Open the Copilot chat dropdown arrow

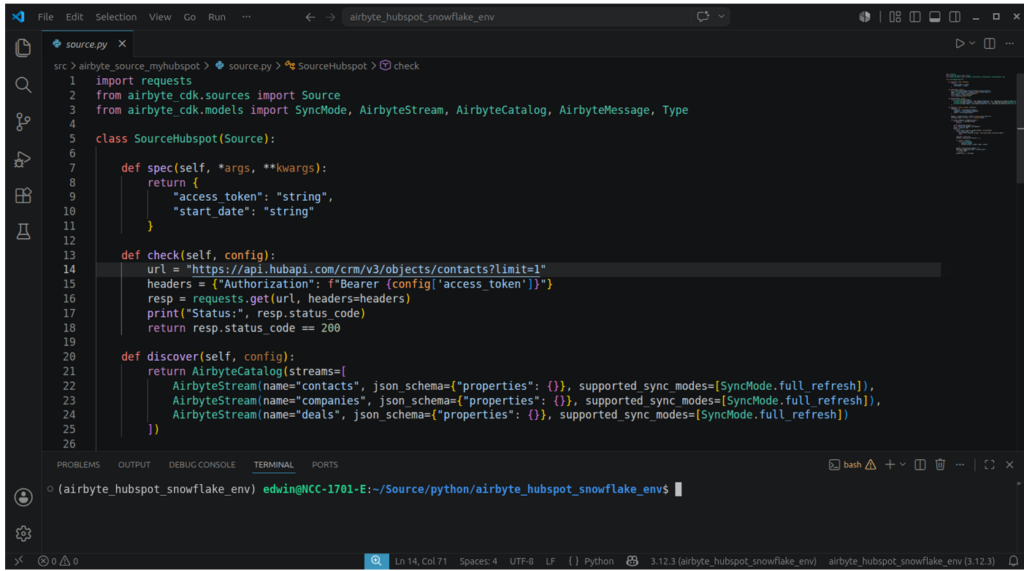coord(721,16)
